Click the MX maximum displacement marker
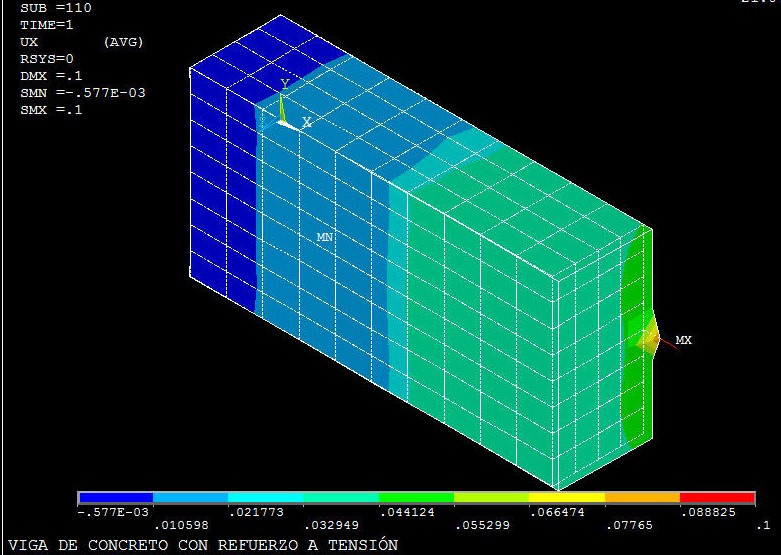 coord(683,340)
